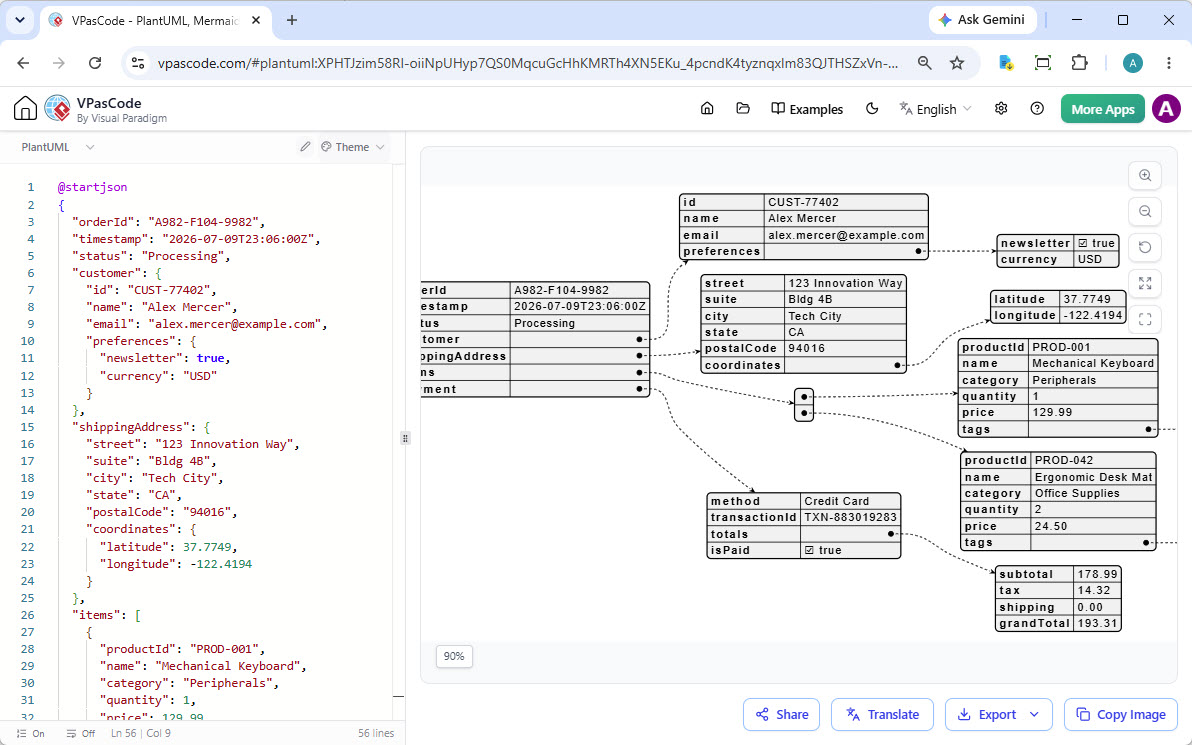Open the help question mark icon
Image resolution: width=1192 pixels, height=745 pixels.
tap(1037, 109)
